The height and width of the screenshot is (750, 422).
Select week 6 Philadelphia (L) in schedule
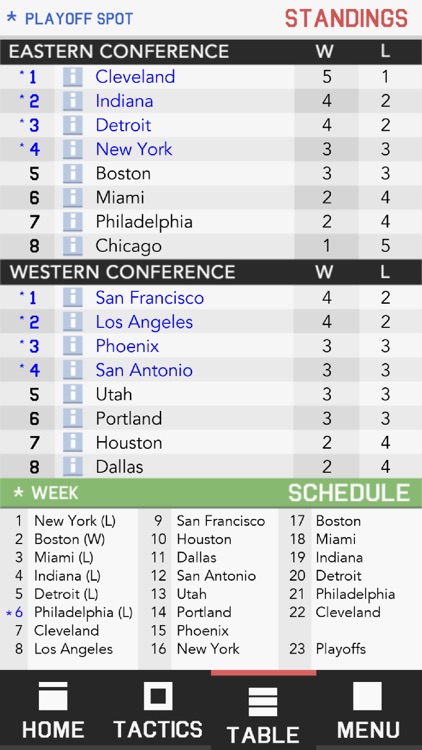[x=83, y=612]
